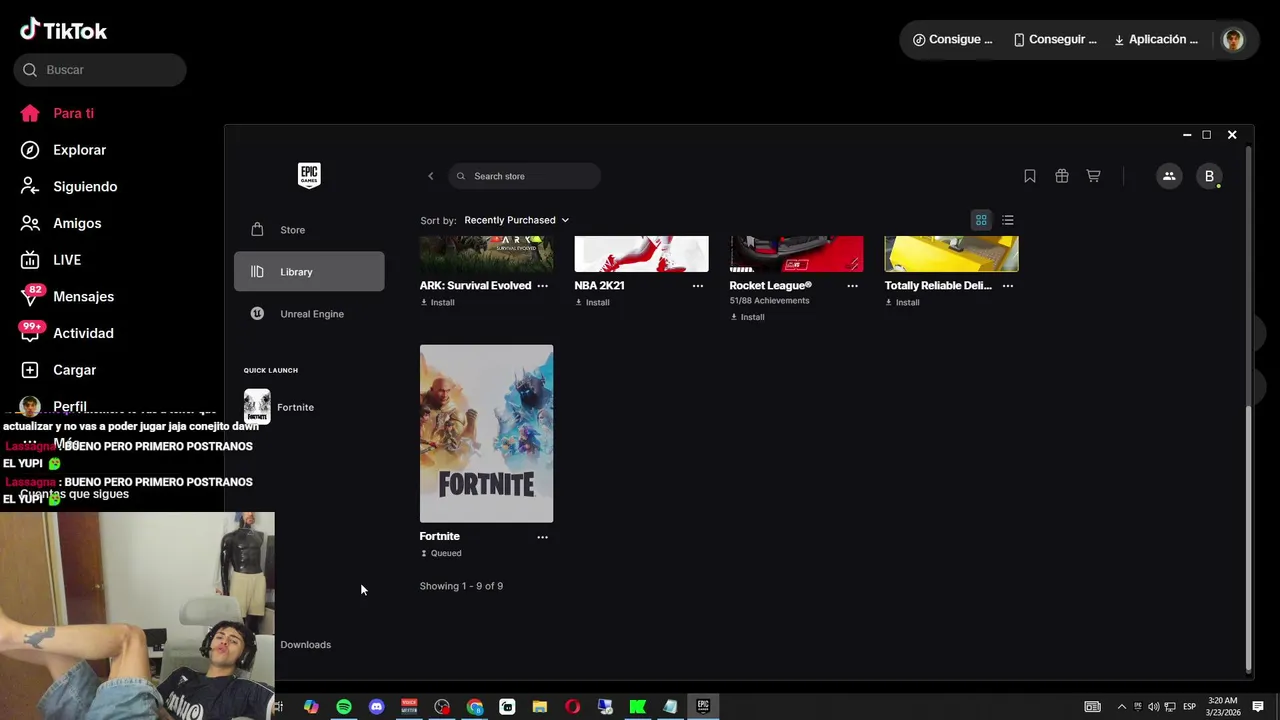Open Unreal Engine section

point(309,314)
